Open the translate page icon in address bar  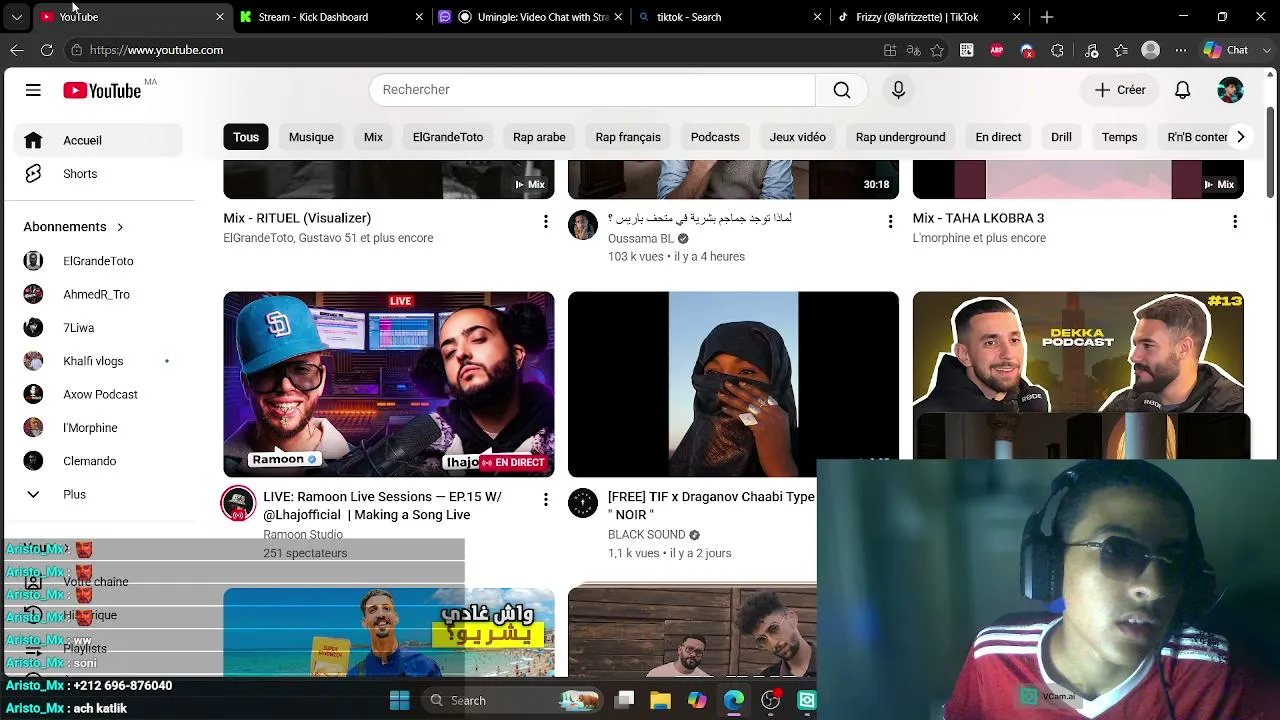pyautogui.click(x=913, y=50)
